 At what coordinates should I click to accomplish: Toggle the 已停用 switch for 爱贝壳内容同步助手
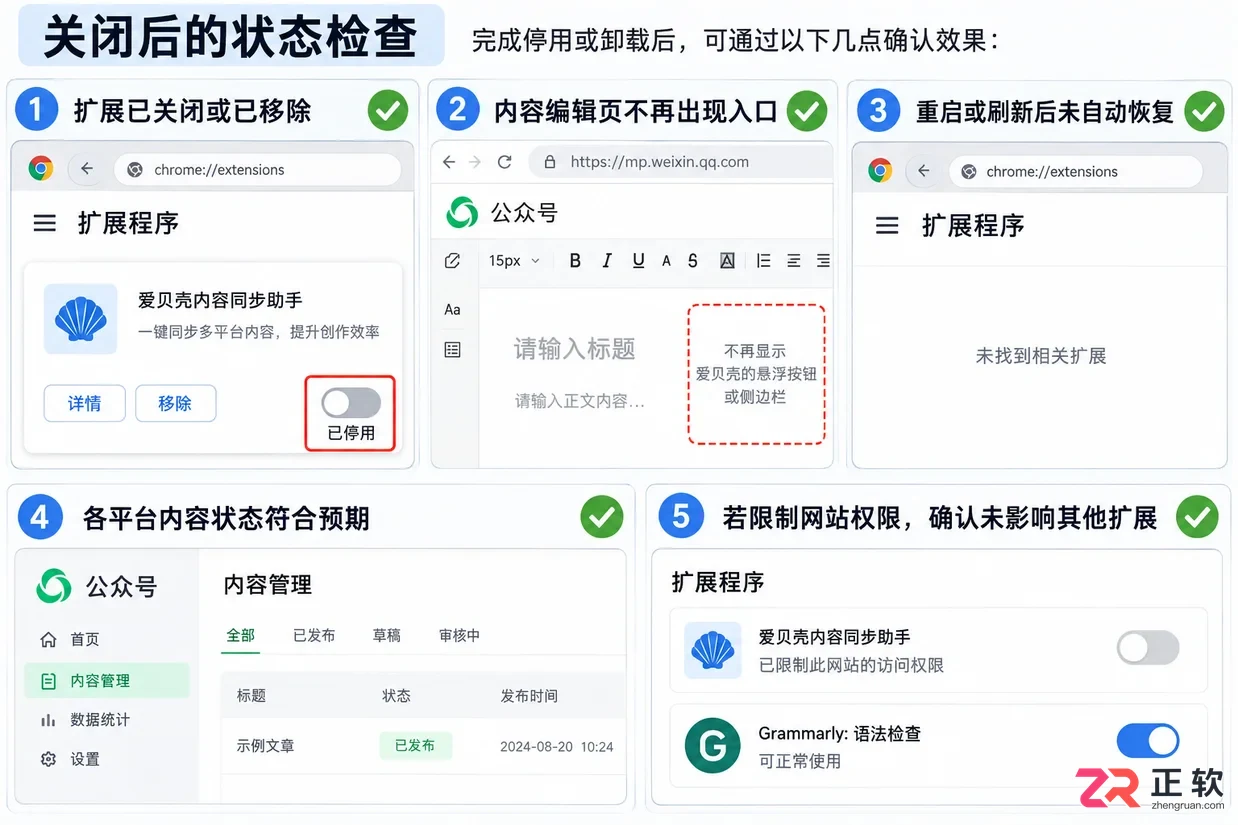pyautogui.click(x=351, y=403)
